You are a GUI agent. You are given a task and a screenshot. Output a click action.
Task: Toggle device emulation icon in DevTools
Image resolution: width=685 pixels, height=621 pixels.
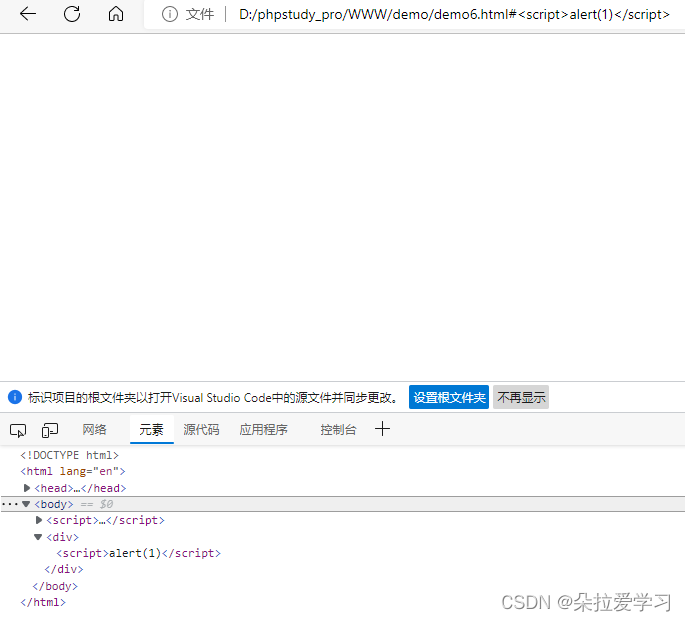[x=50, y=430]
